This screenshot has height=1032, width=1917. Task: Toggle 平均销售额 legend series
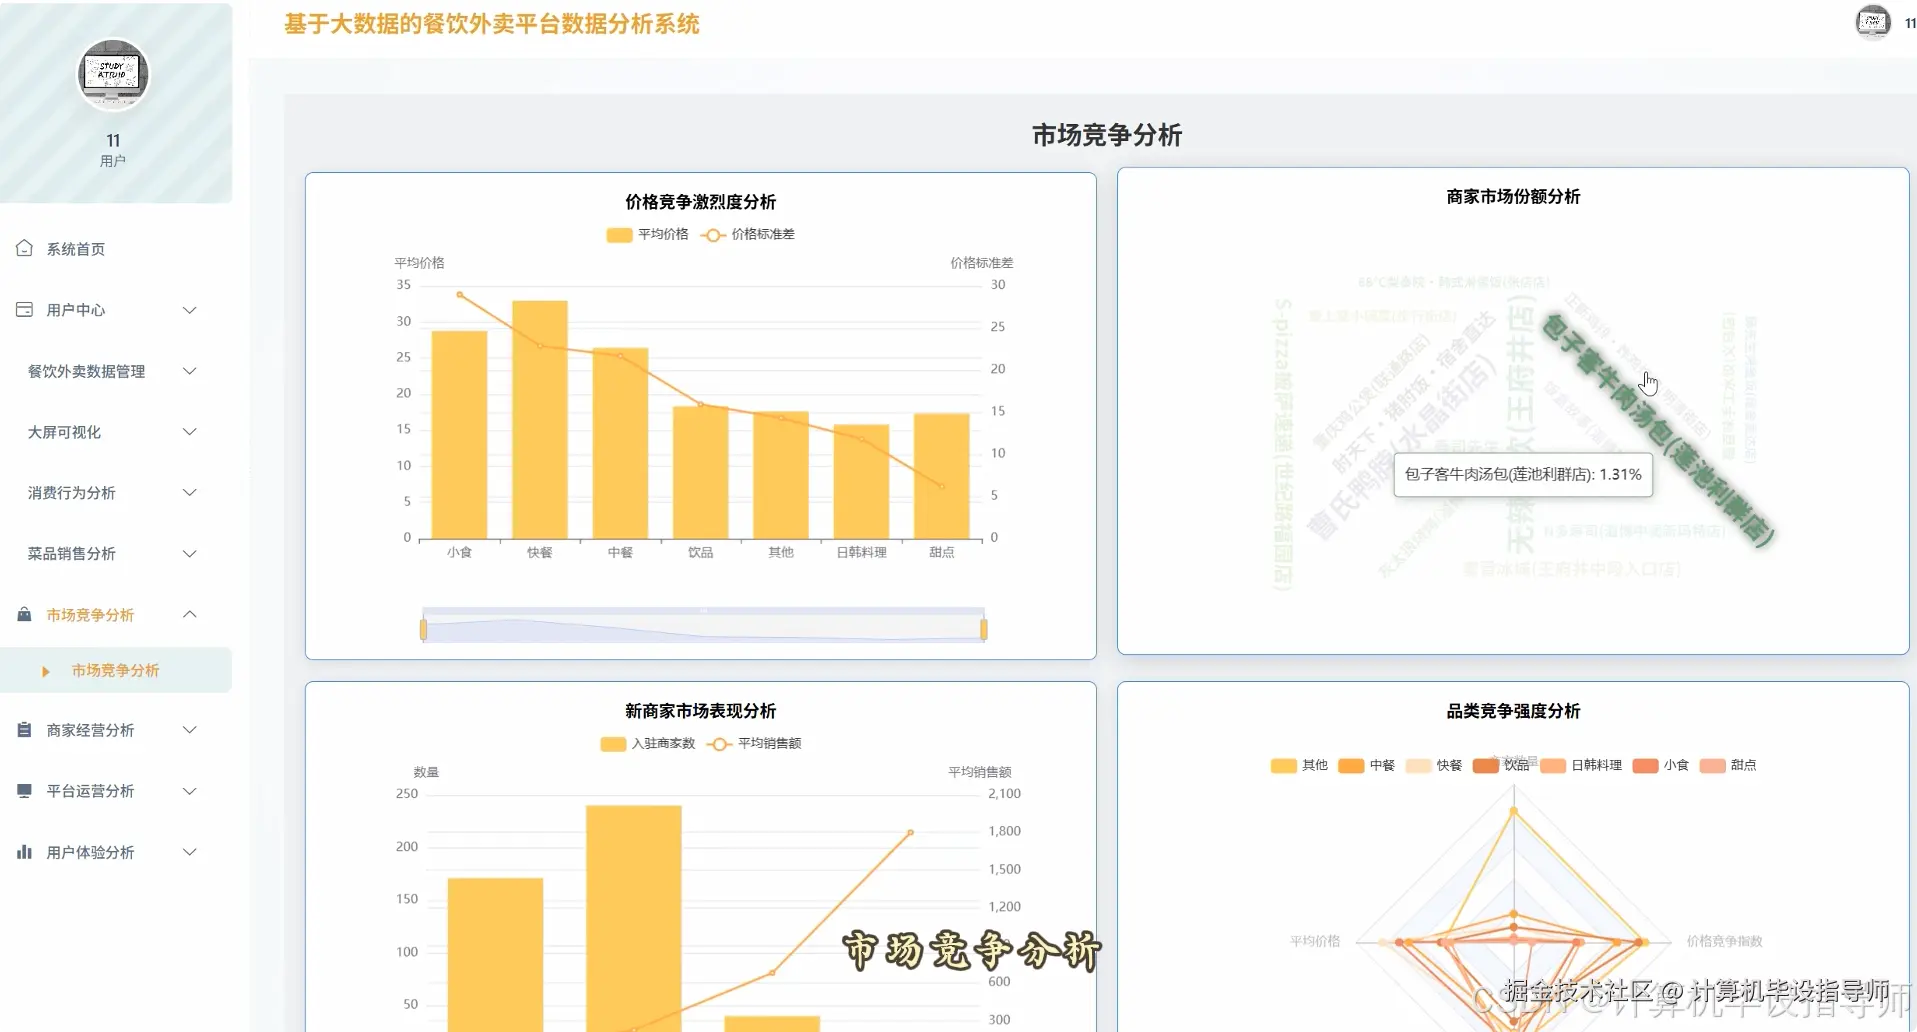[x=754, y=743]
